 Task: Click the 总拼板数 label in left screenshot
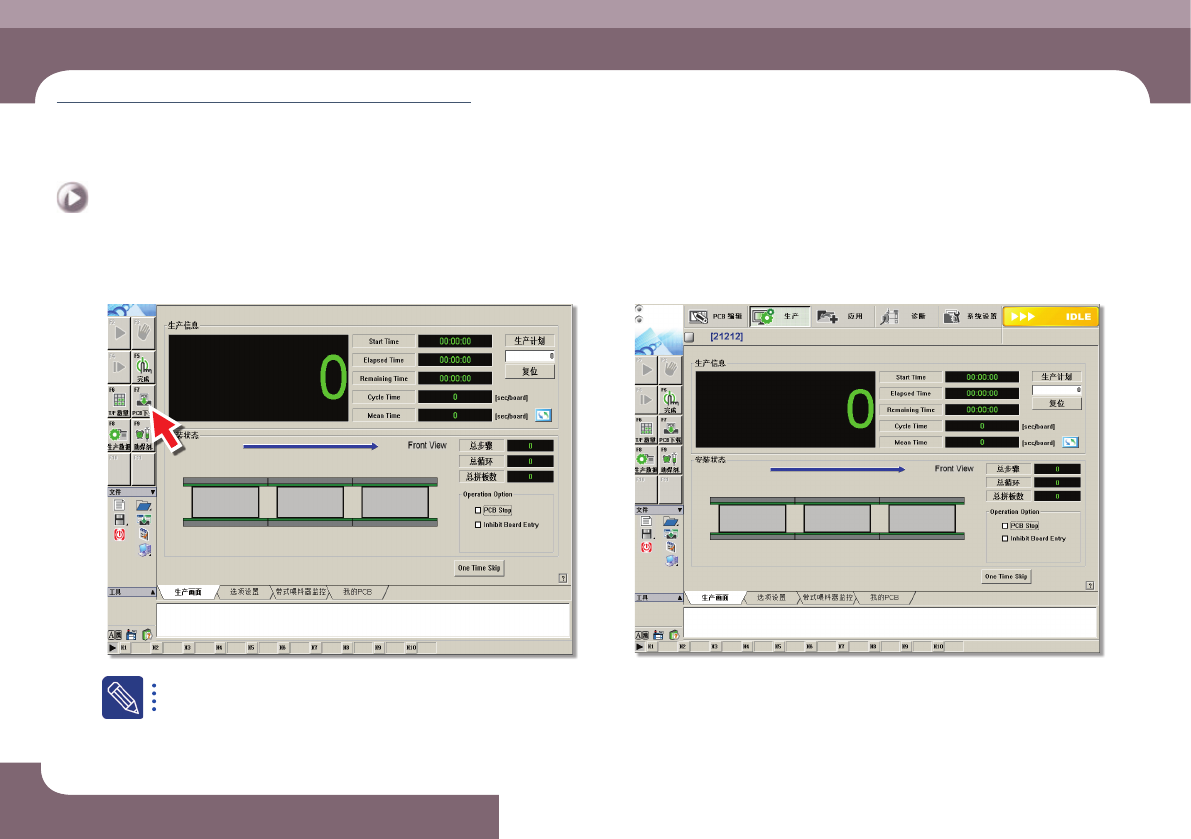point(482,477)
